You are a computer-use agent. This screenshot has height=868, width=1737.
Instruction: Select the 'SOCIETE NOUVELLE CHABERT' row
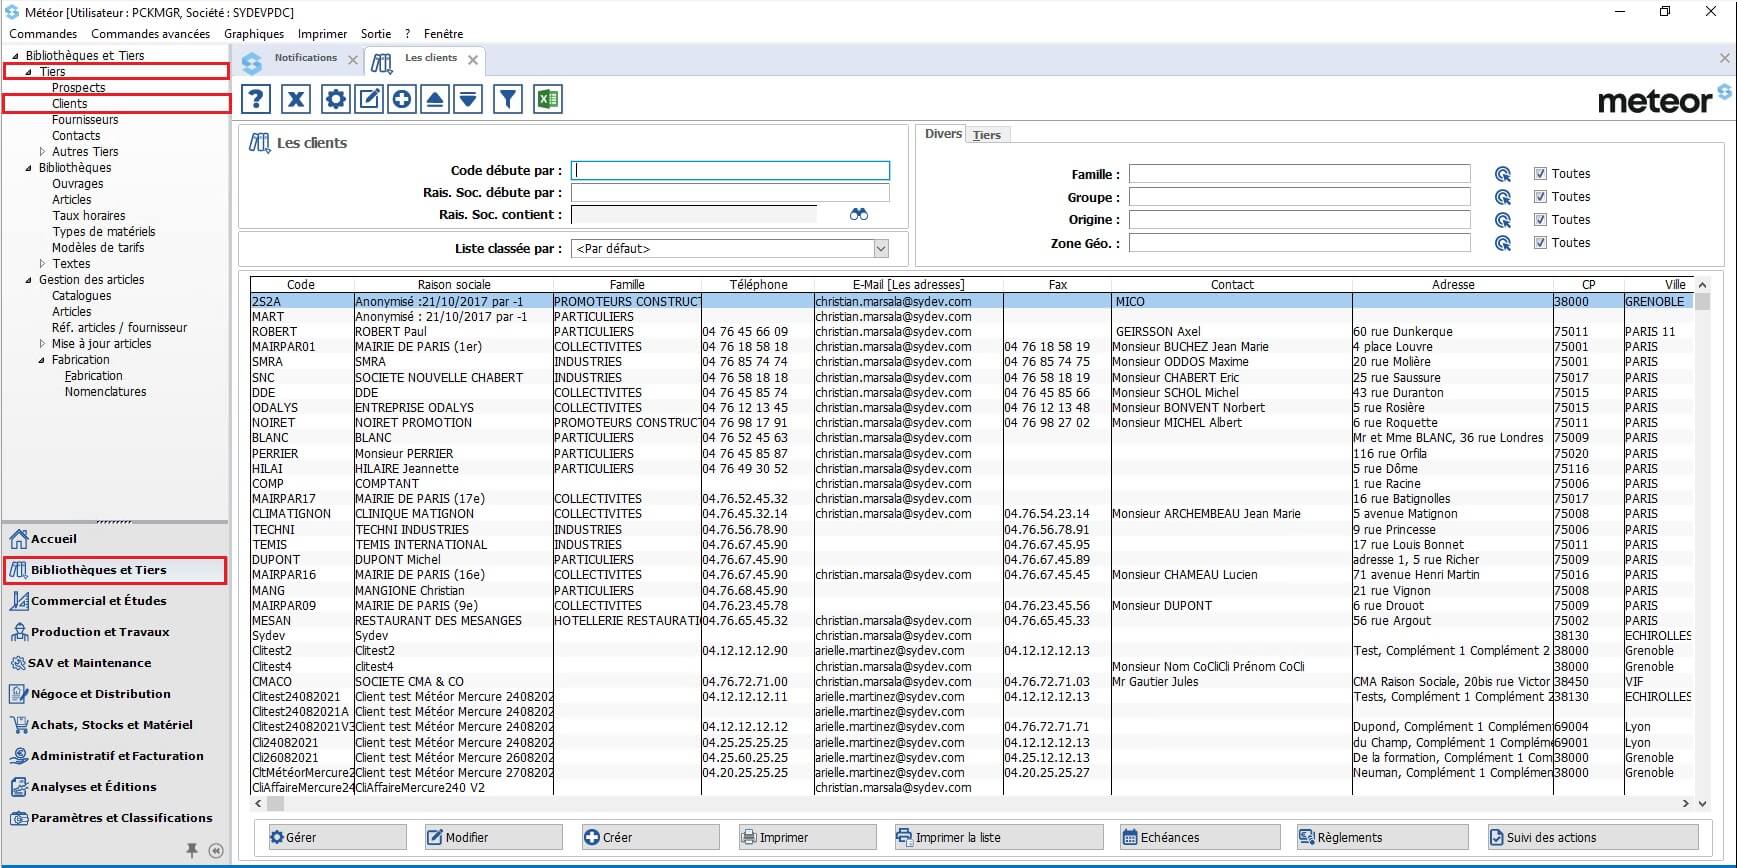(972, 378)
